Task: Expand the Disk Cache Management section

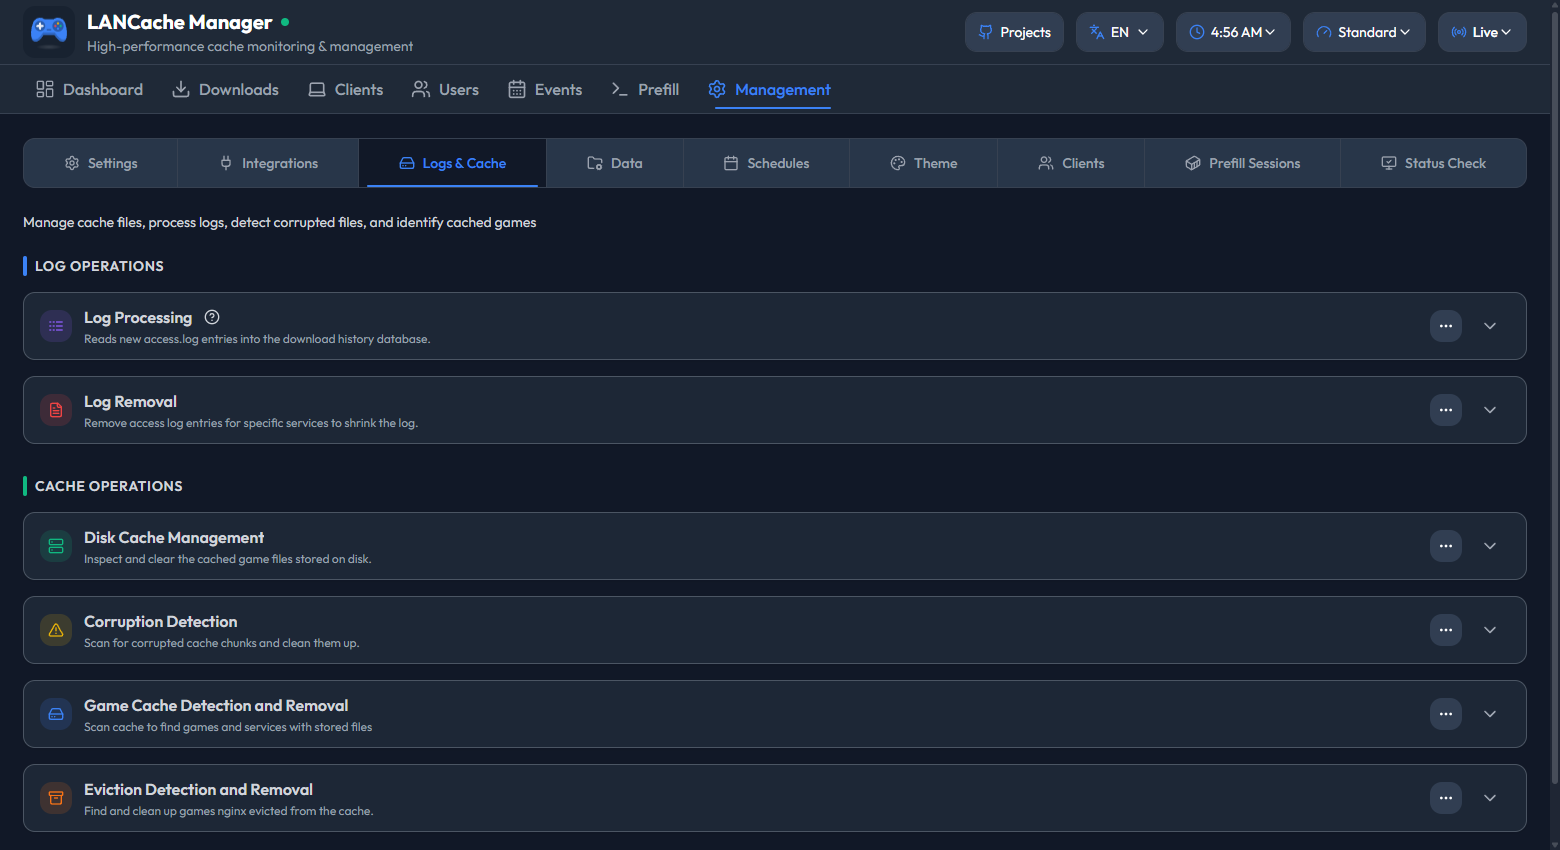Action: [x=1490, y=546]
